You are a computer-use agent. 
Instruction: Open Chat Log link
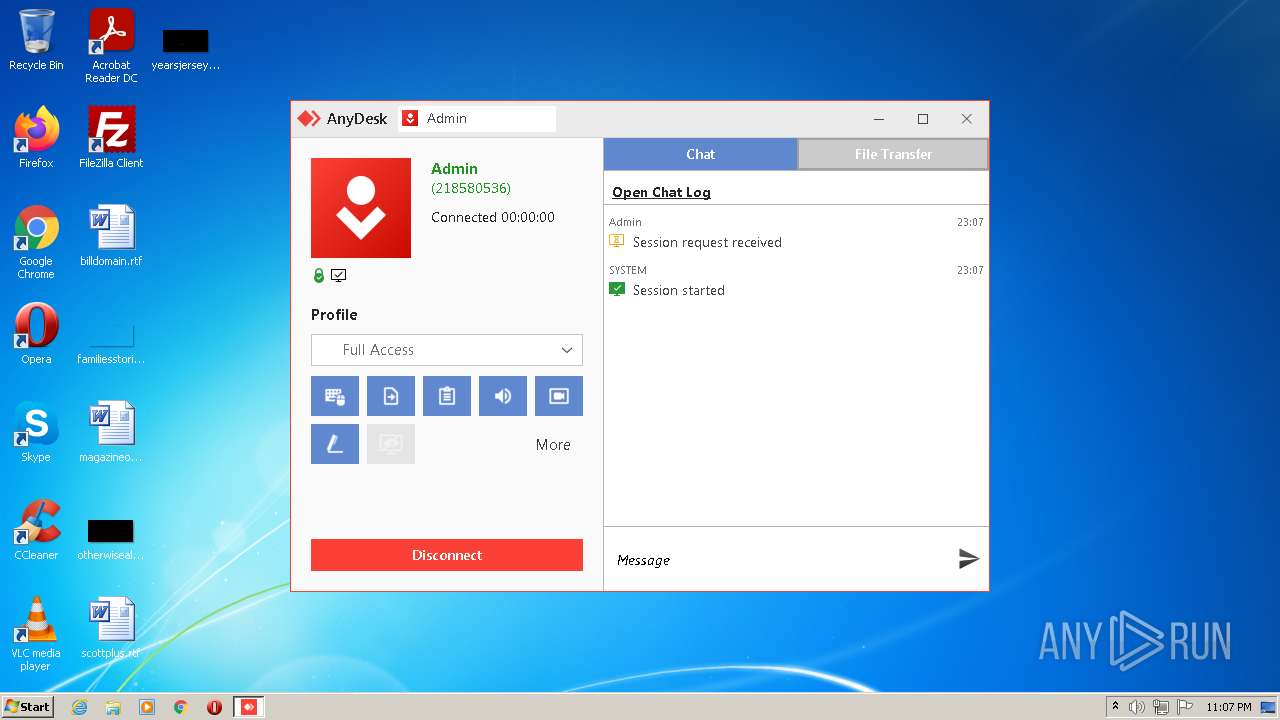pos(661,192)
